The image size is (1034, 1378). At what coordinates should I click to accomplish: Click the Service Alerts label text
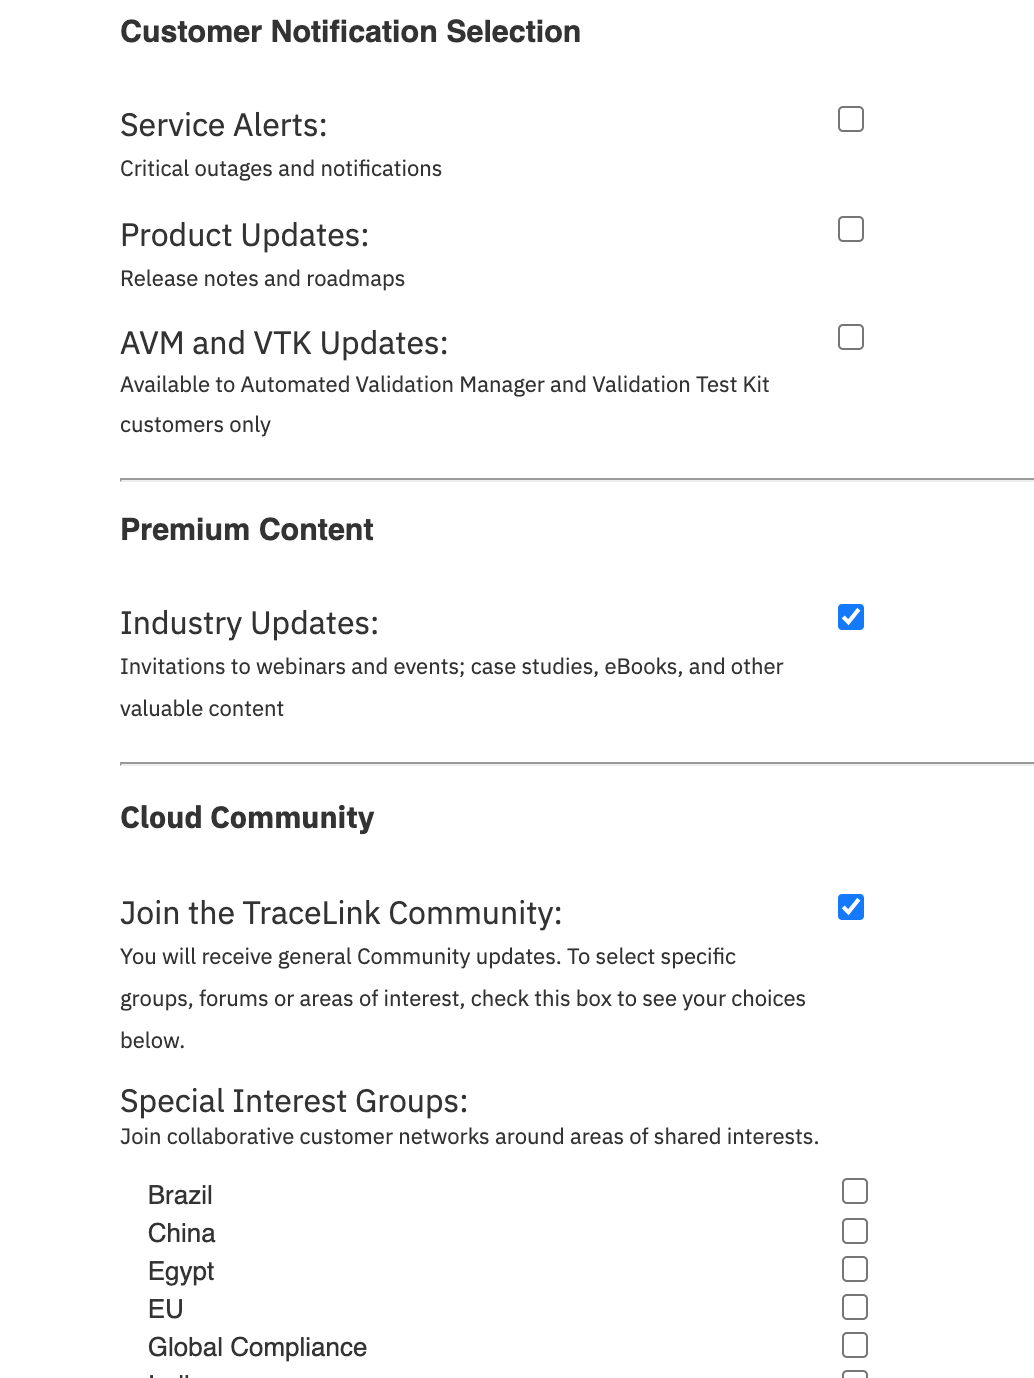point(223,124)
